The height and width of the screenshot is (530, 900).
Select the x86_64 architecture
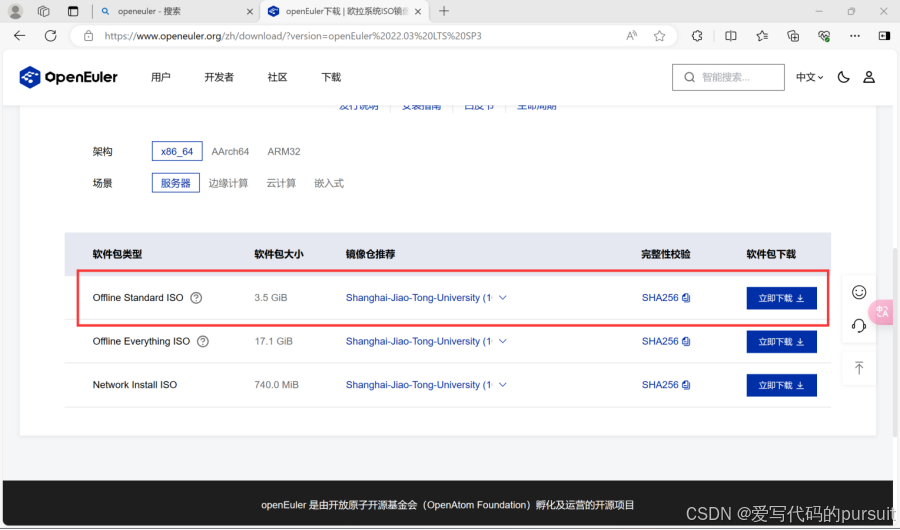tap(177, 151)
